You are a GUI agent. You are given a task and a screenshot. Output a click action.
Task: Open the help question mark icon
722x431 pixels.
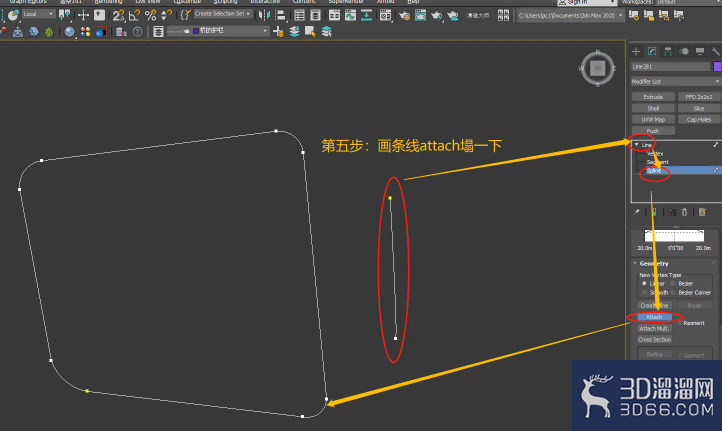click(137, 32)
